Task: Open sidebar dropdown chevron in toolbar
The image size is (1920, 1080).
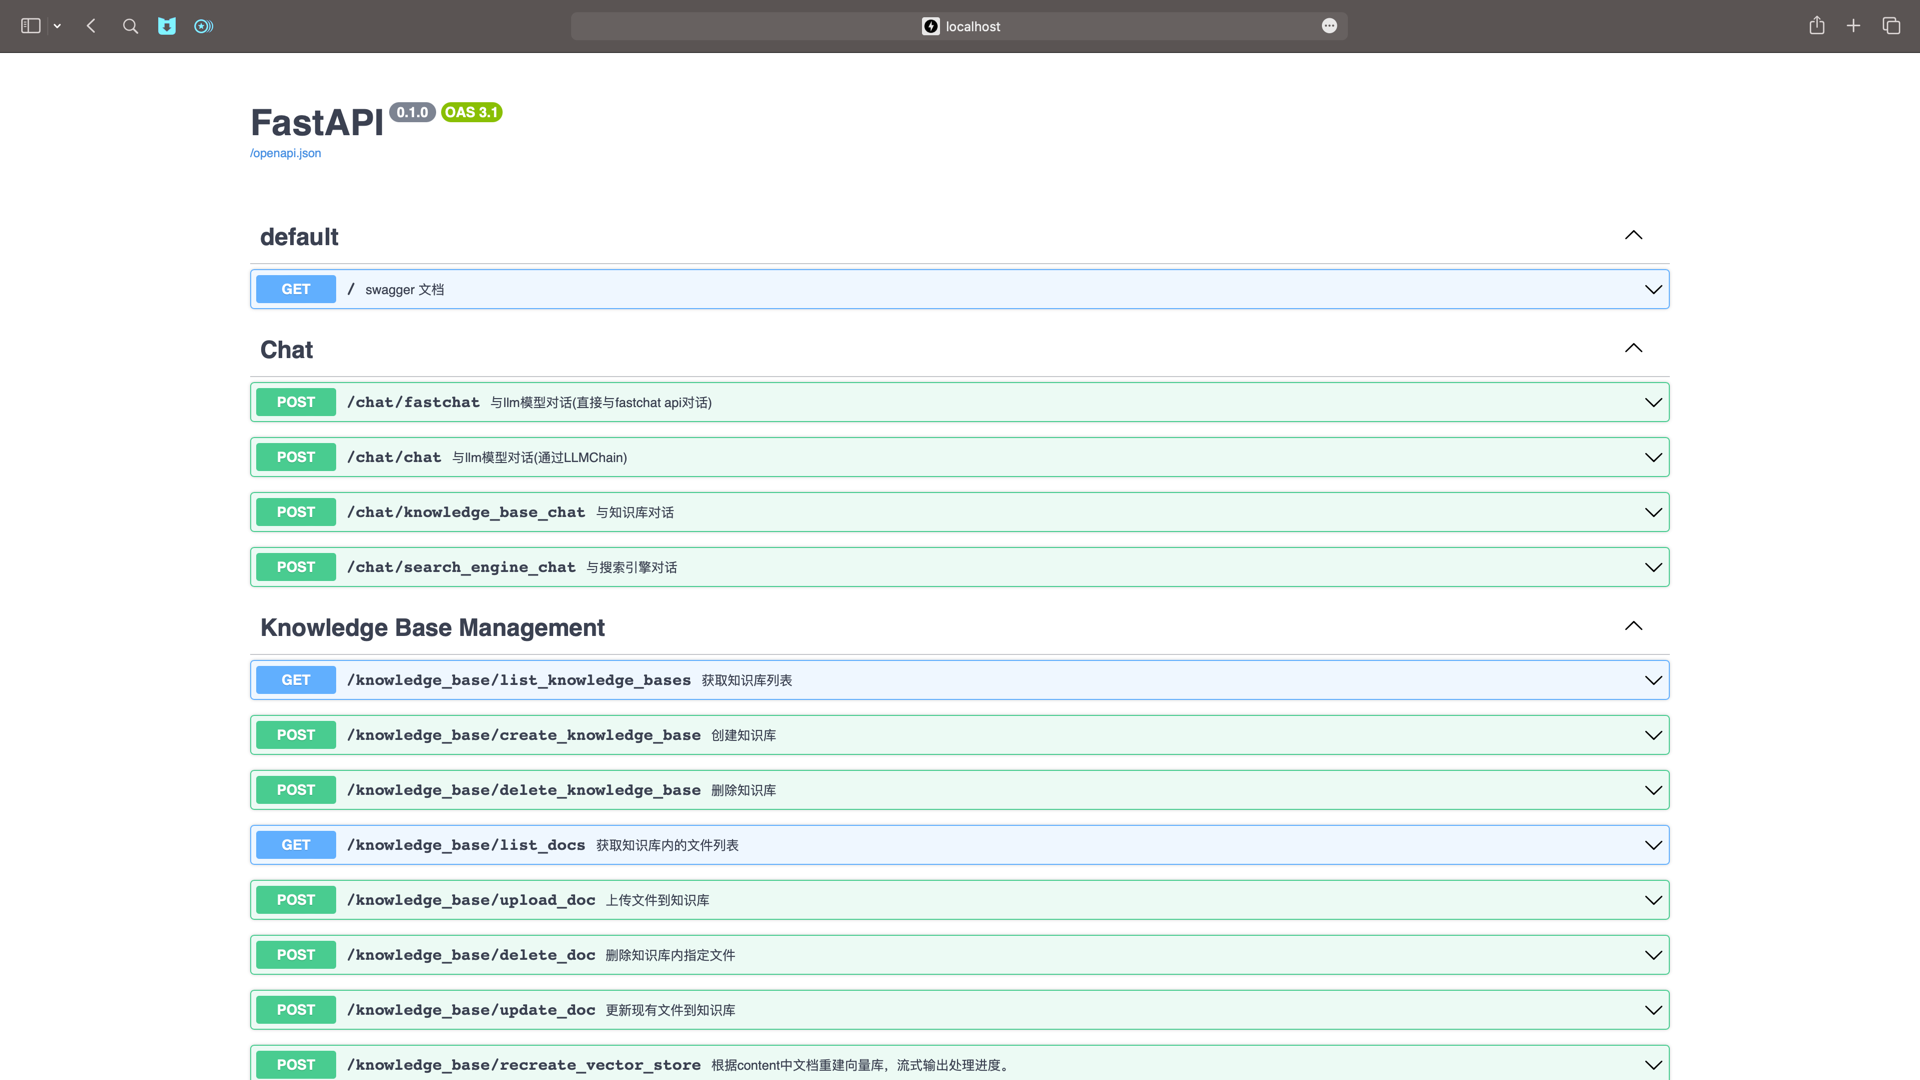Action: click(x=57, y=26)
